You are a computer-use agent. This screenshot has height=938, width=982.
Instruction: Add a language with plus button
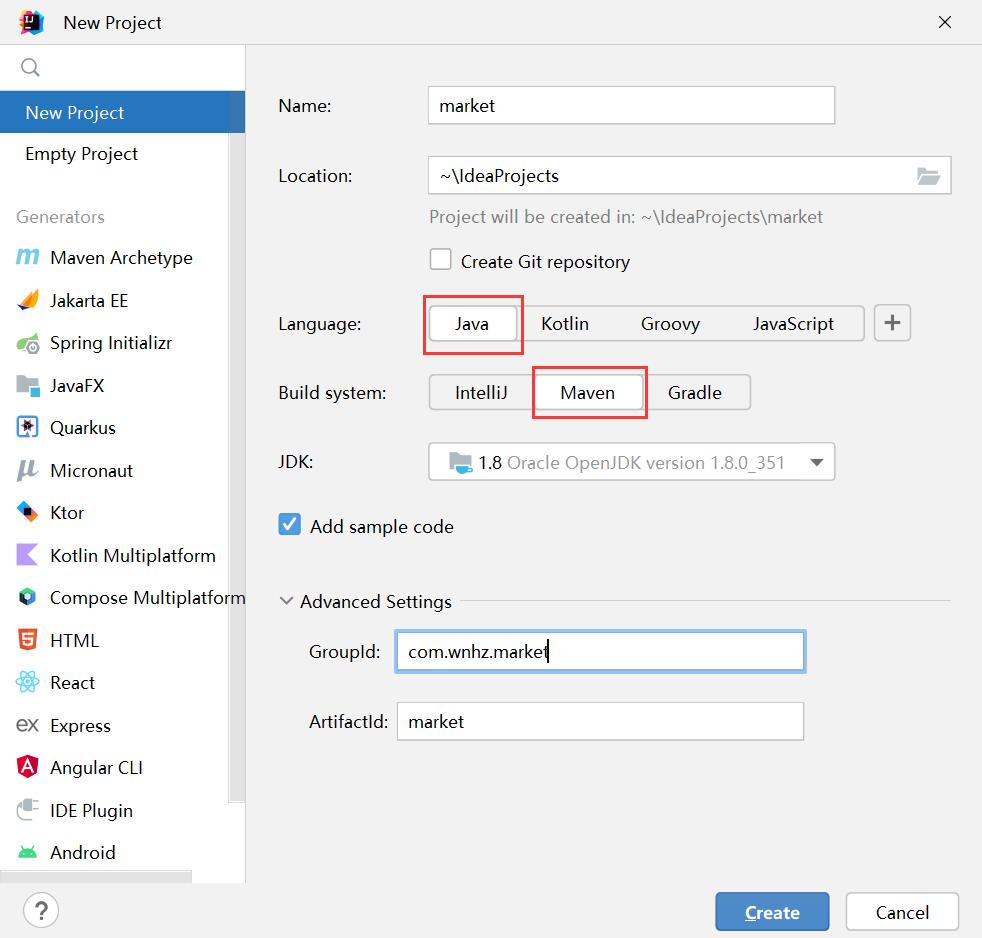click(892, 323)
